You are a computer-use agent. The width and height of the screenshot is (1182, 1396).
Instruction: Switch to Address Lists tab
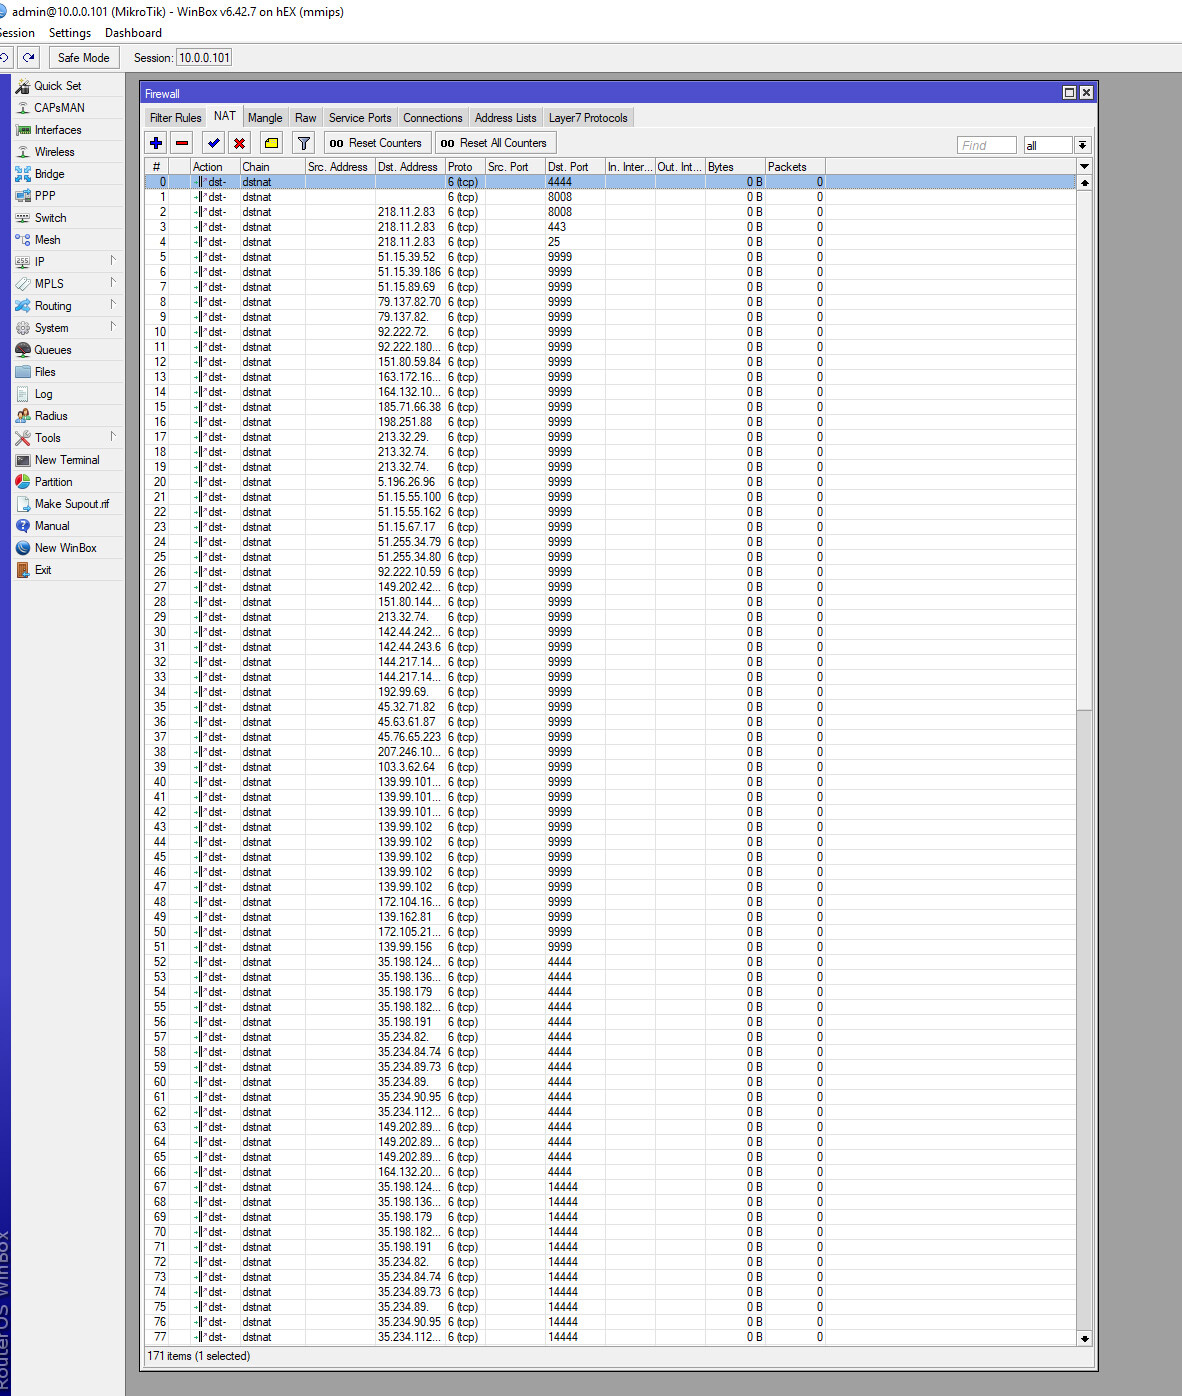click(506, 118)
